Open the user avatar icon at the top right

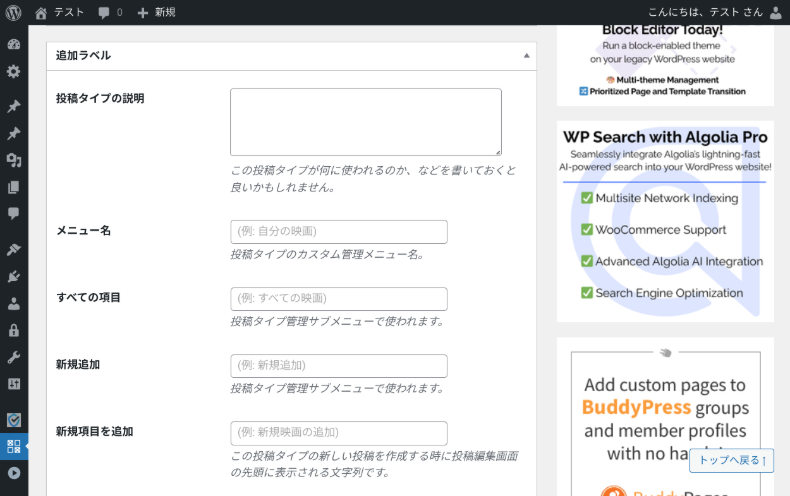[776, 13]
